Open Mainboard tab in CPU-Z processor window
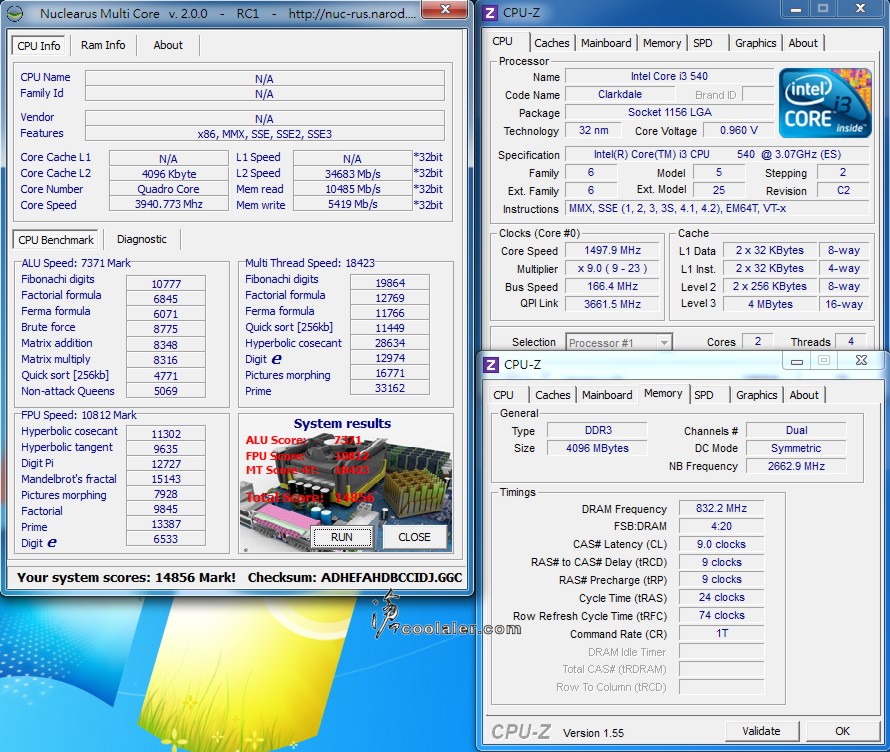Image resolution: width=890 pixels, height=752 pixels. [x=606, y=43]
